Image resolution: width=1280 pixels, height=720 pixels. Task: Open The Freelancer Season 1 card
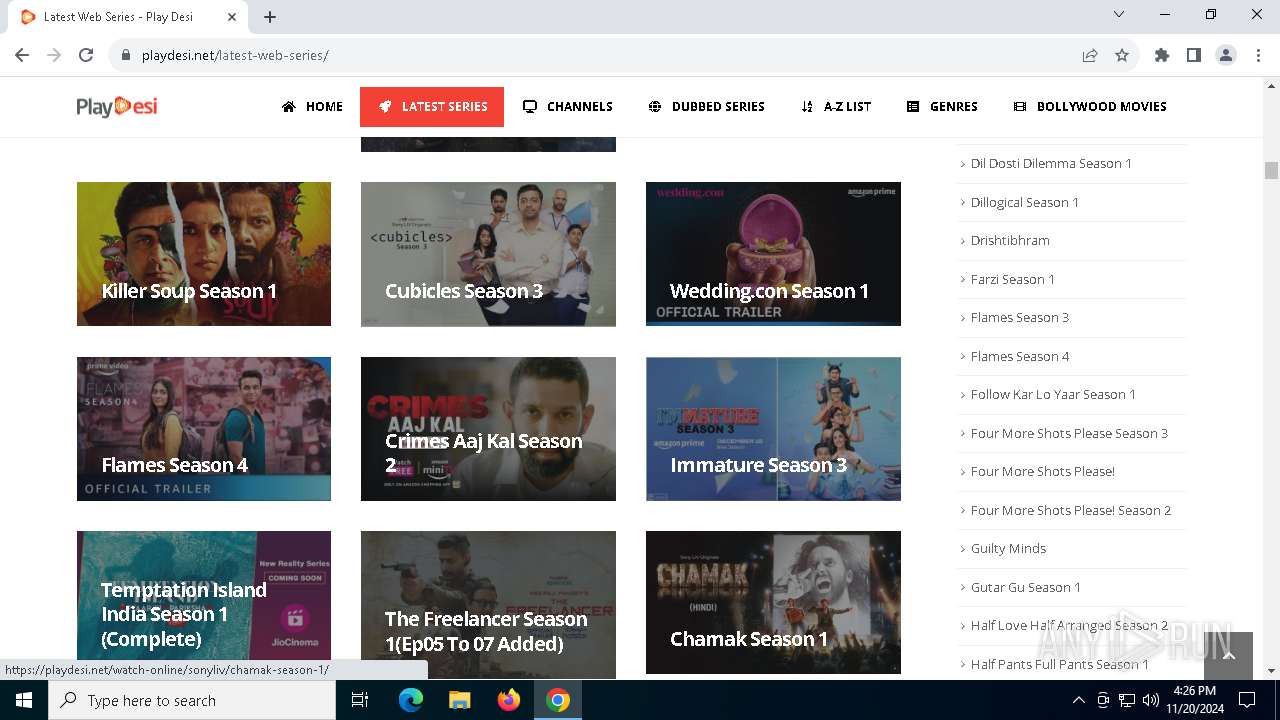(488, 603)
